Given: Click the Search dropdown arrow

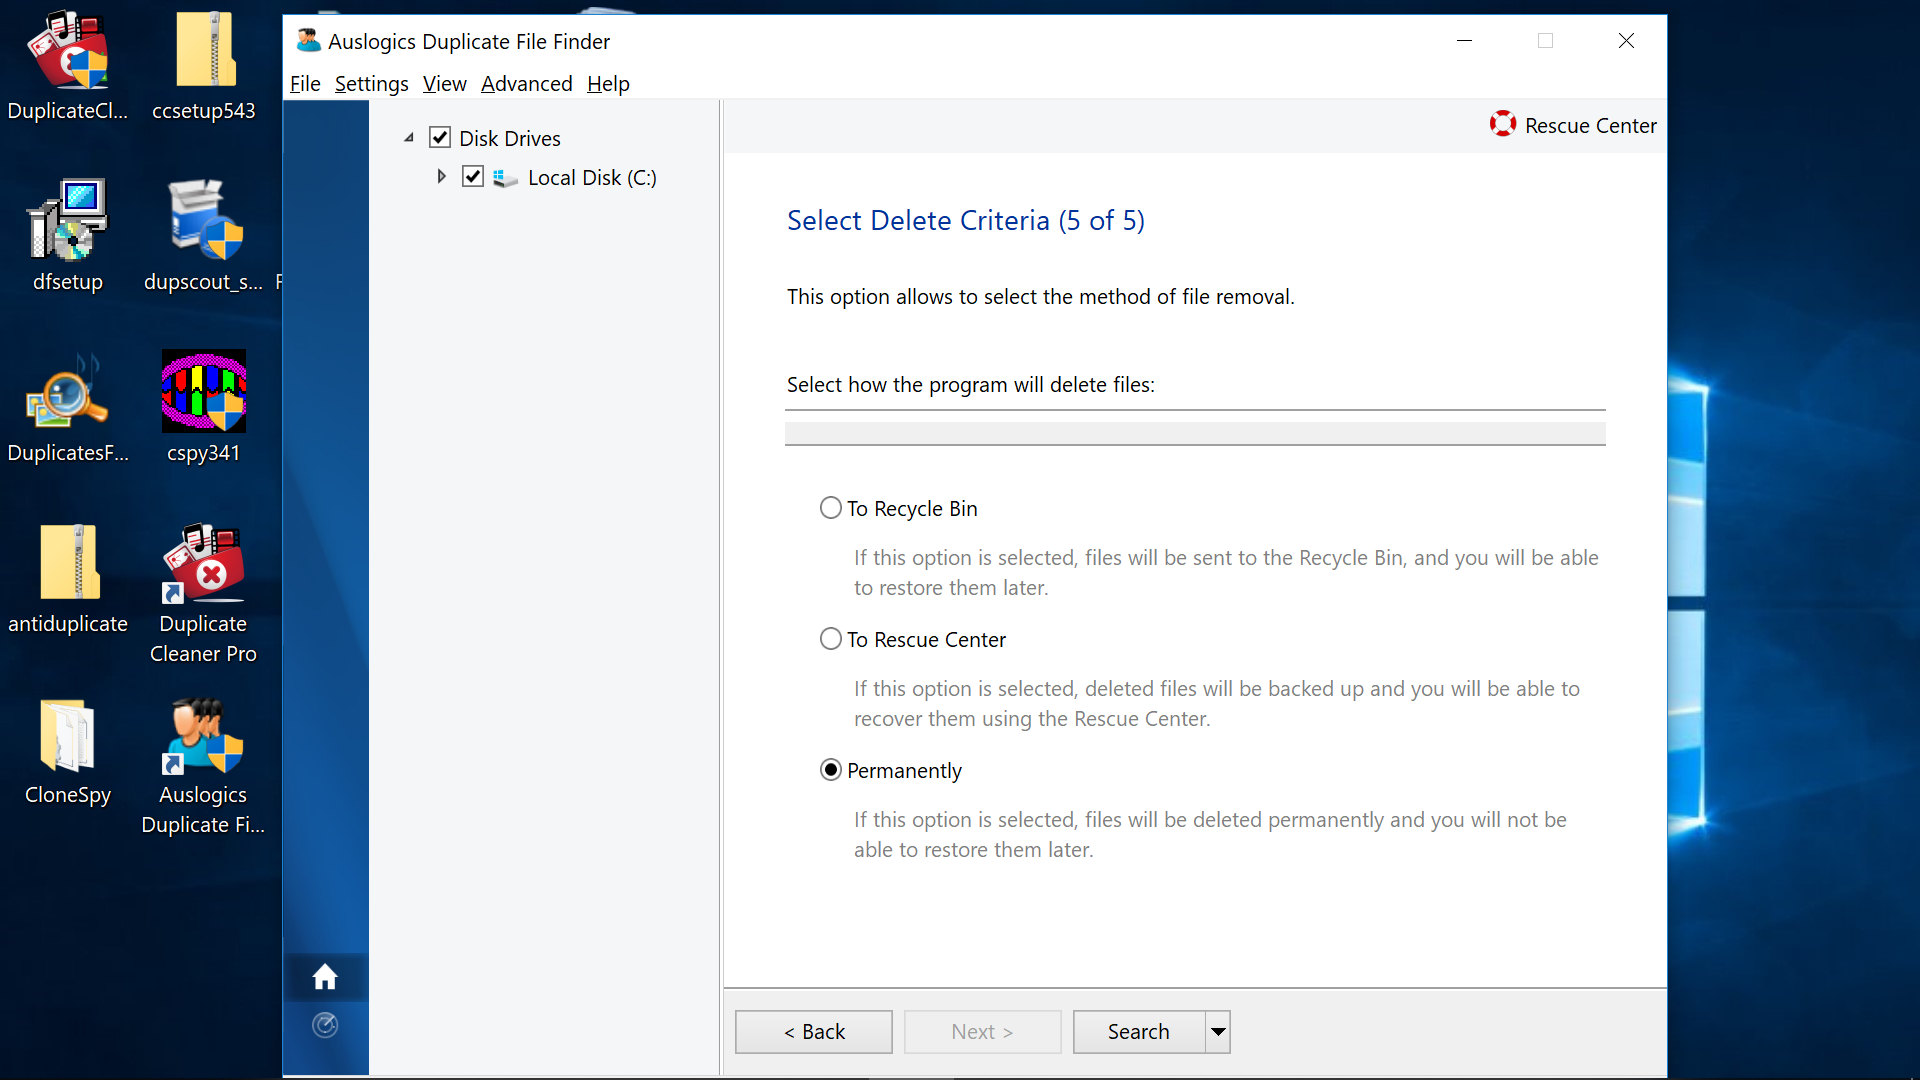Looking at the screenshot, I should [1216, 1031].
